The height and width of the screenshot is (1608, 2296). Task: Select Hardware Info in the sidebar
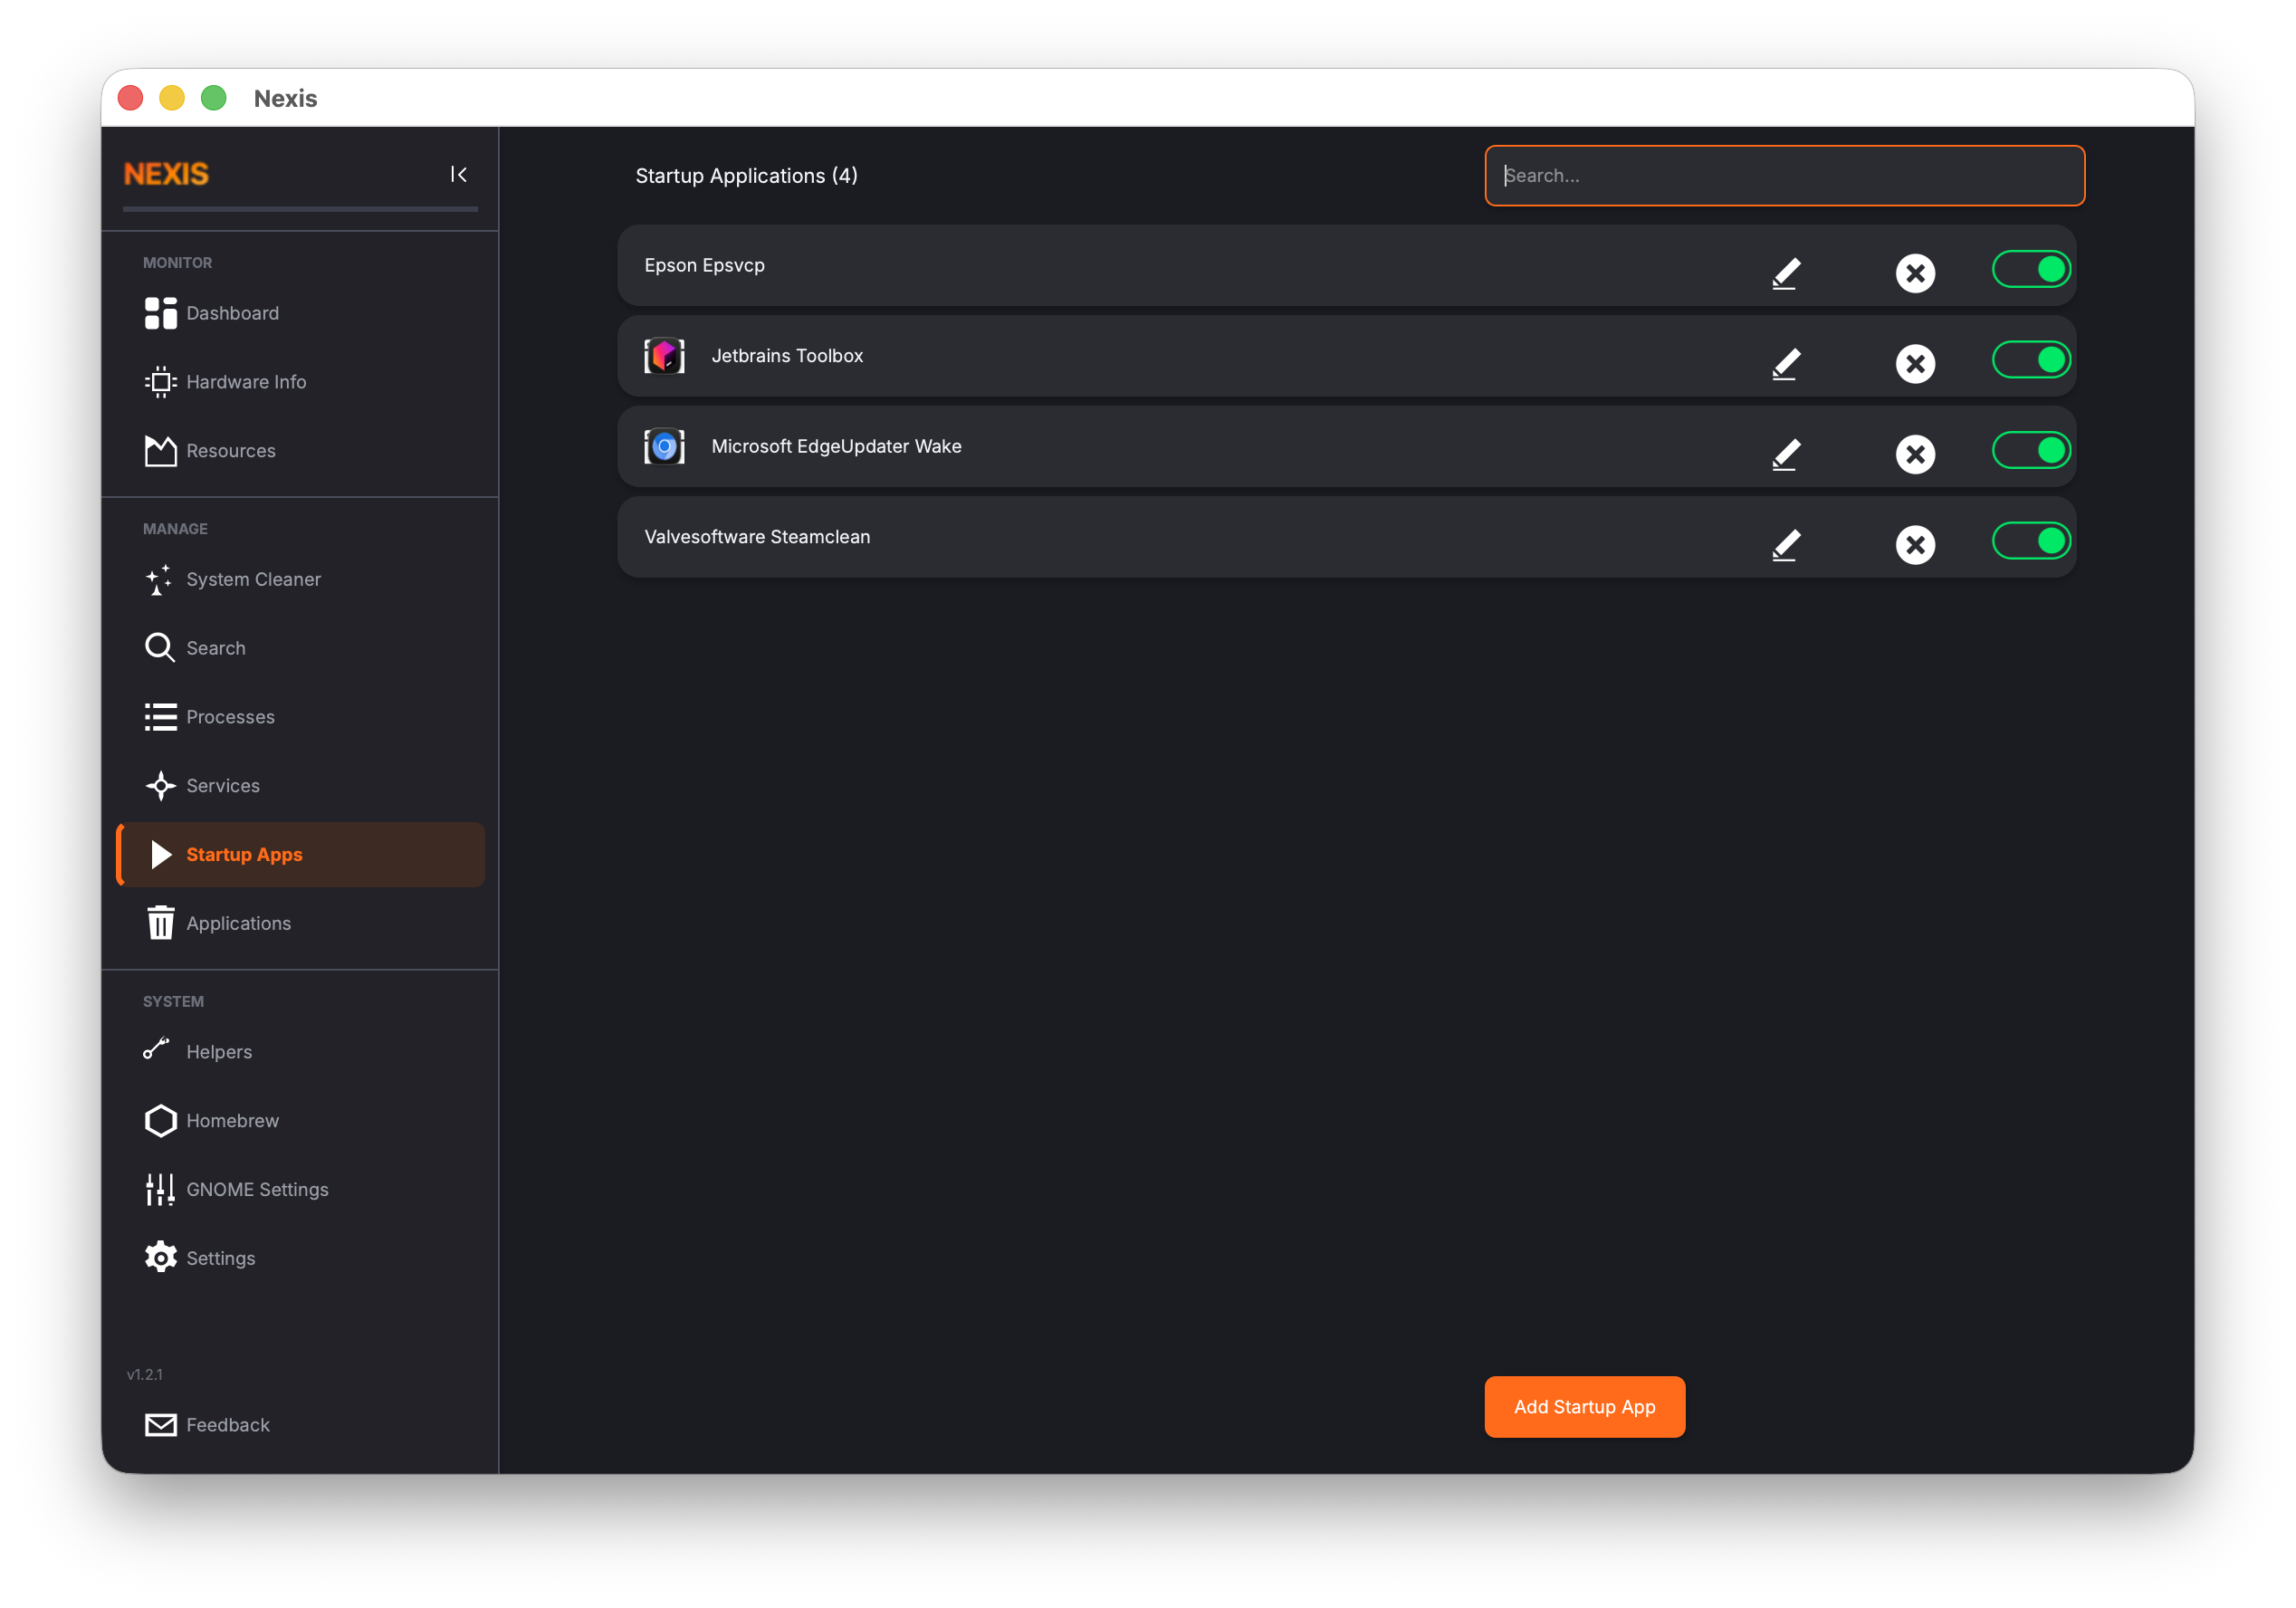[x=245, y=381]
